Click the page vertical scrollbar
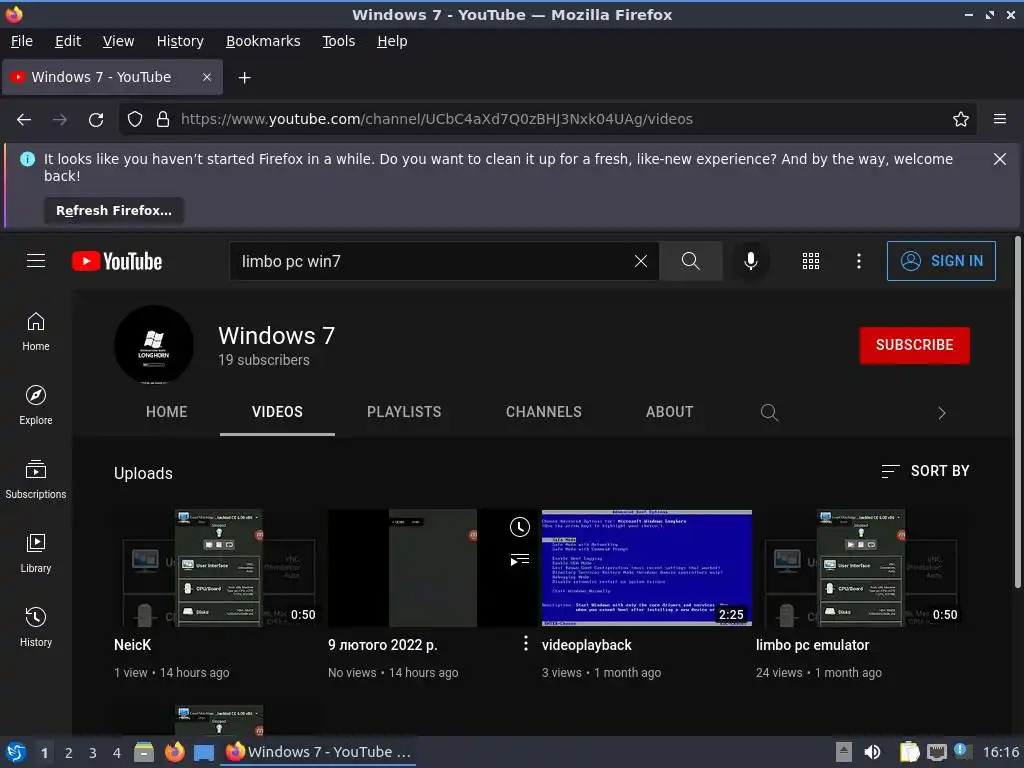Image resolution: width=1024 pixels, height=768 pixels. click(x=1017, y=411)
